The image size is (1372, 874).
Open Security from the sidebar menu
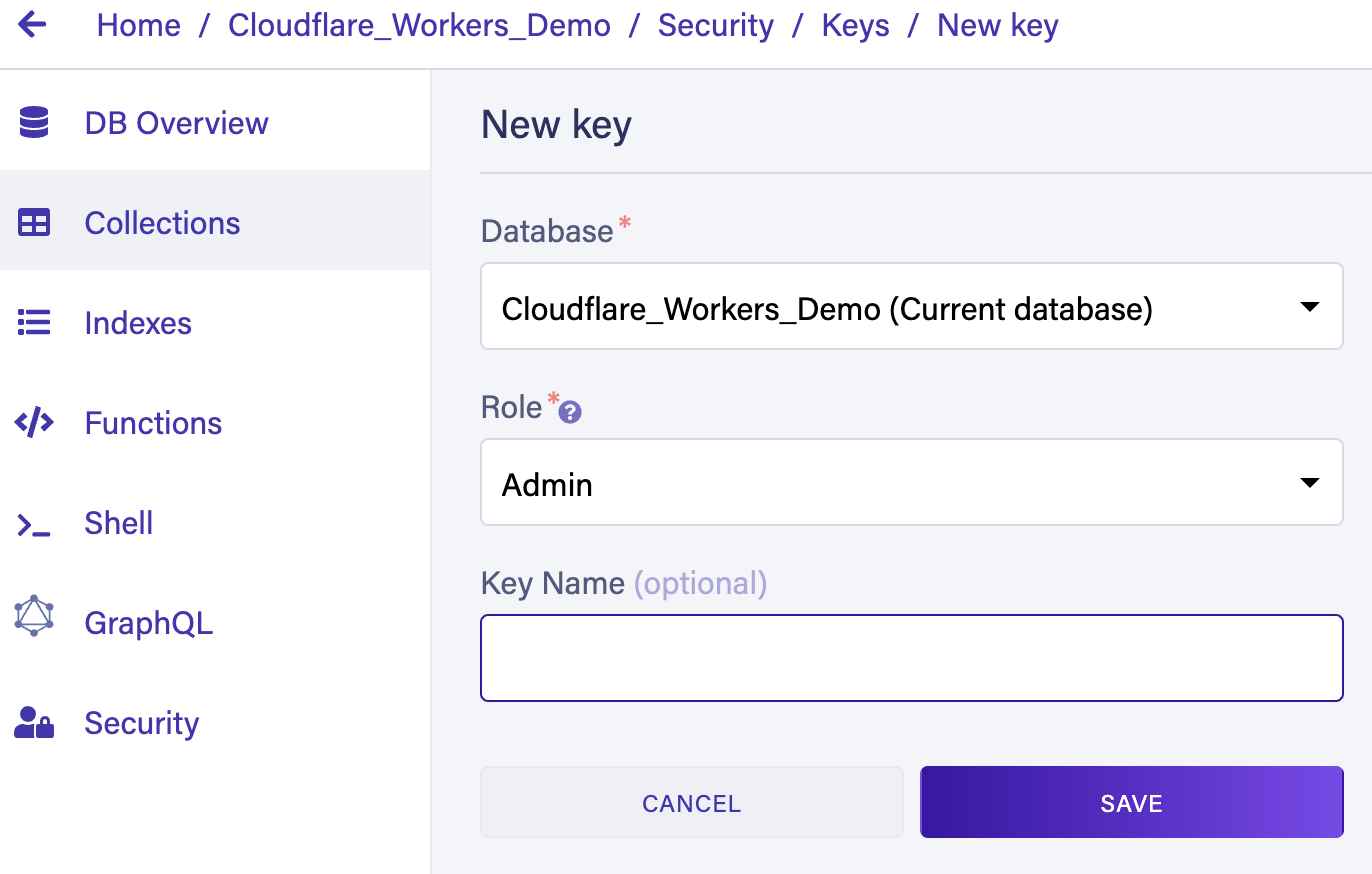click(215, 722)
